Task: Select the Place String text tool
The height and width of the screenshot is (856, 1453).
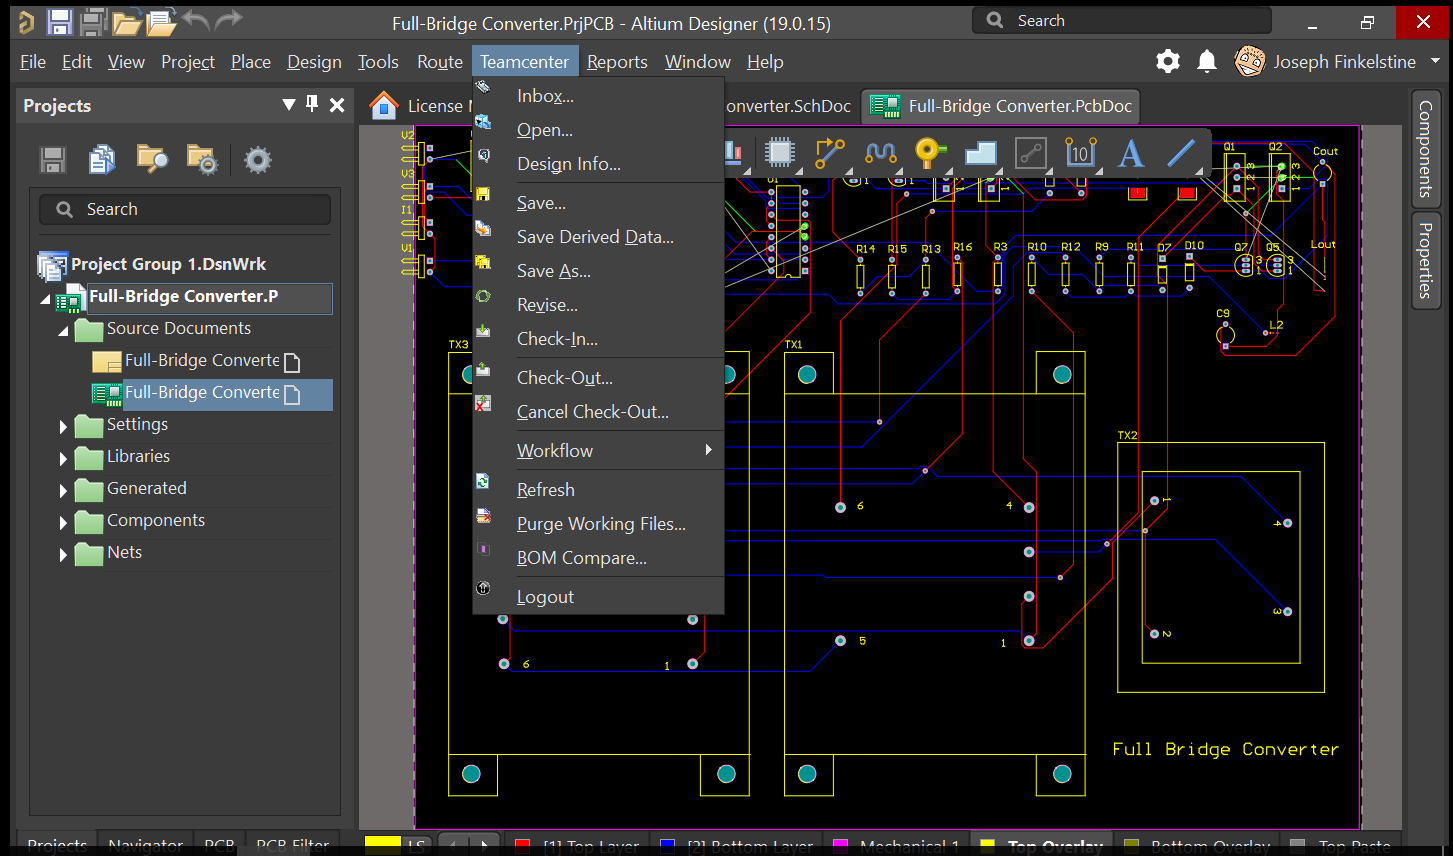Action: click(x=1131, y=153)
